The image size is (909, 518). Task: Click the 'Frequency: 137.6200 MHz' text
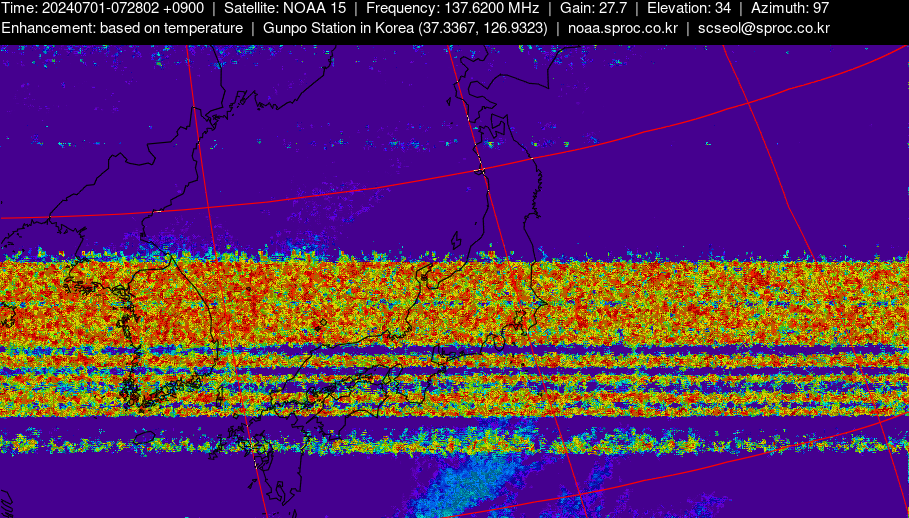coord(452,8)
